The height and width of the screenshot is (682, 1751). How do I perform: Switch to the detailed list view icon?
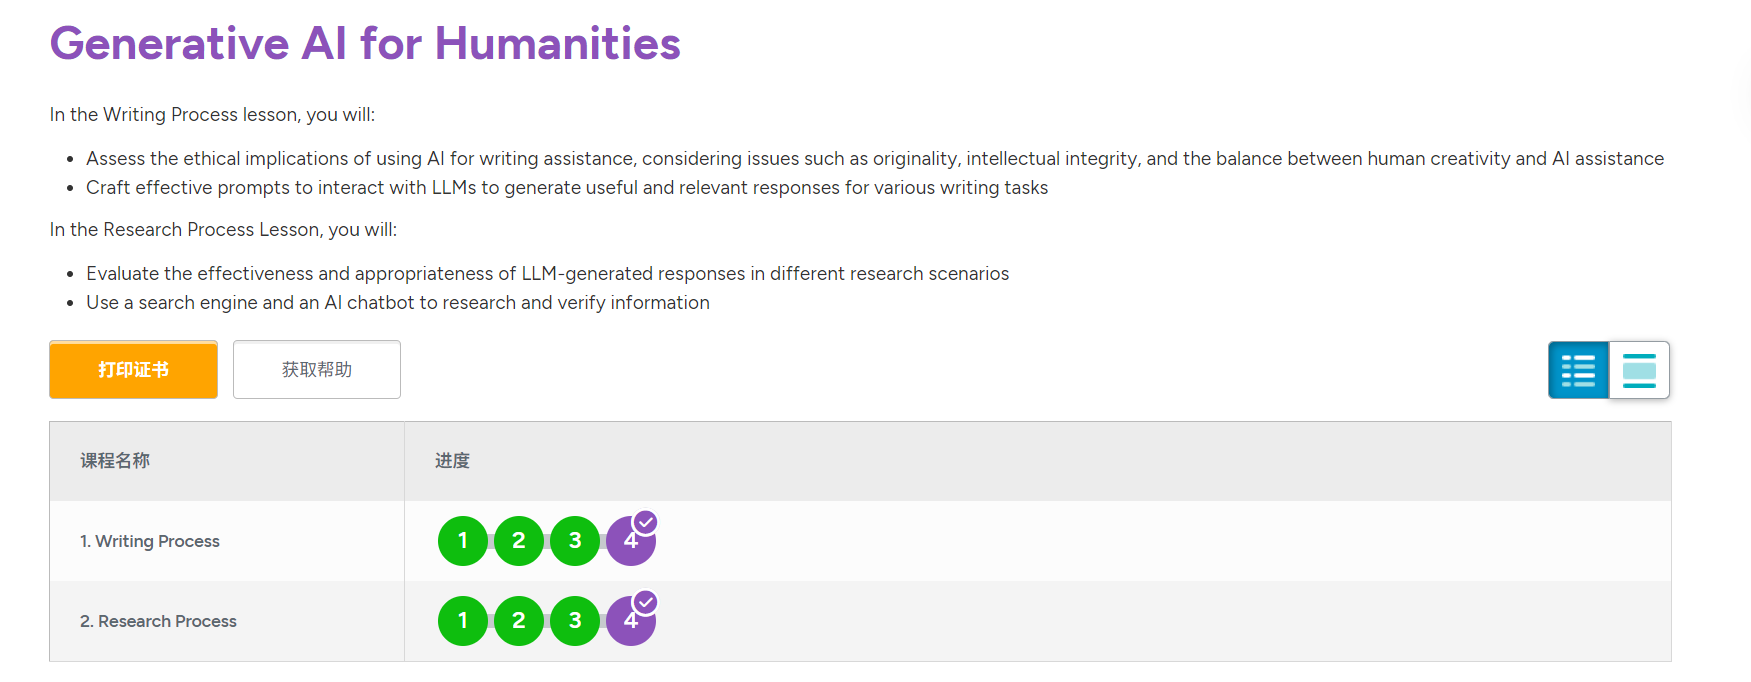click(1578, 370)
